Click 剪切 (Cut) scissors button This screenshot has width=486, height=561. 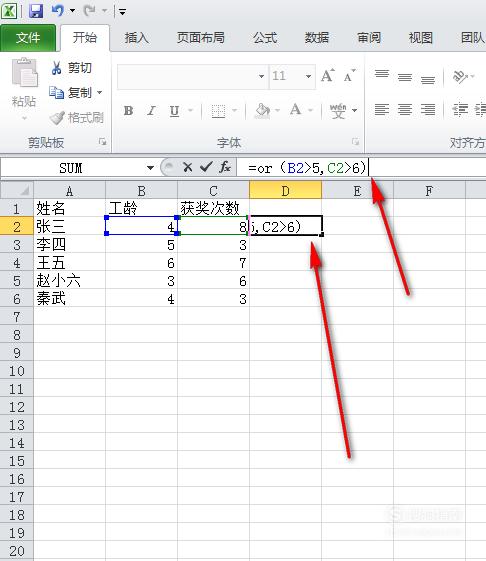(72, 68)
